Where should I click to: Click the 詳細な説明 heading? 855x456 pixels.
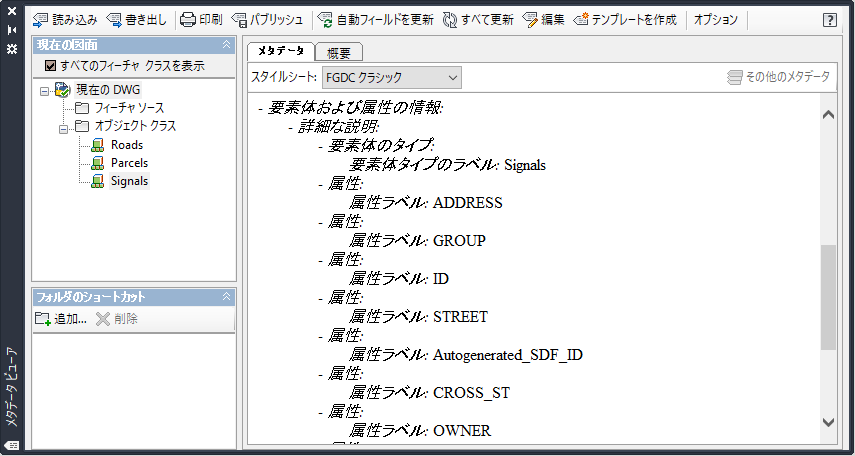339,127
